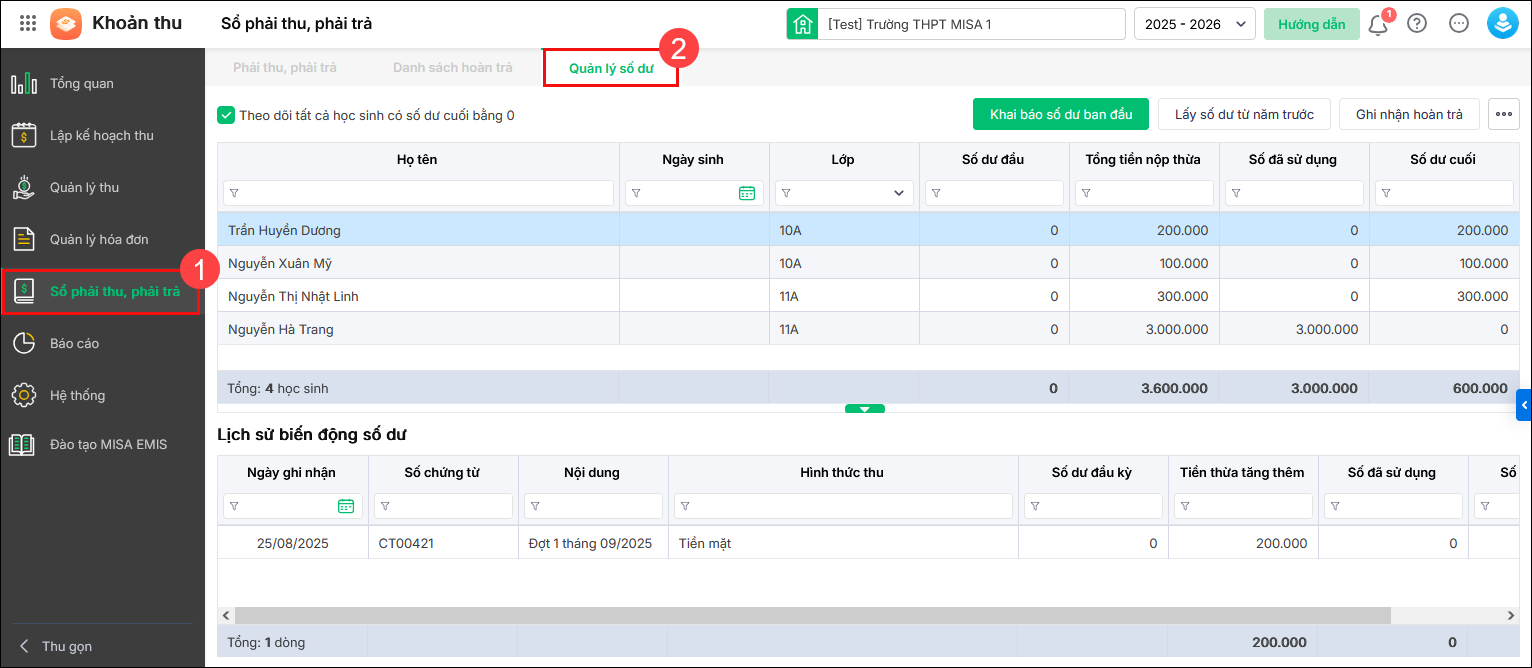Click the Quản lý hóa đơn document icon
The image size is (1532, 668).
tap(24, 239)
